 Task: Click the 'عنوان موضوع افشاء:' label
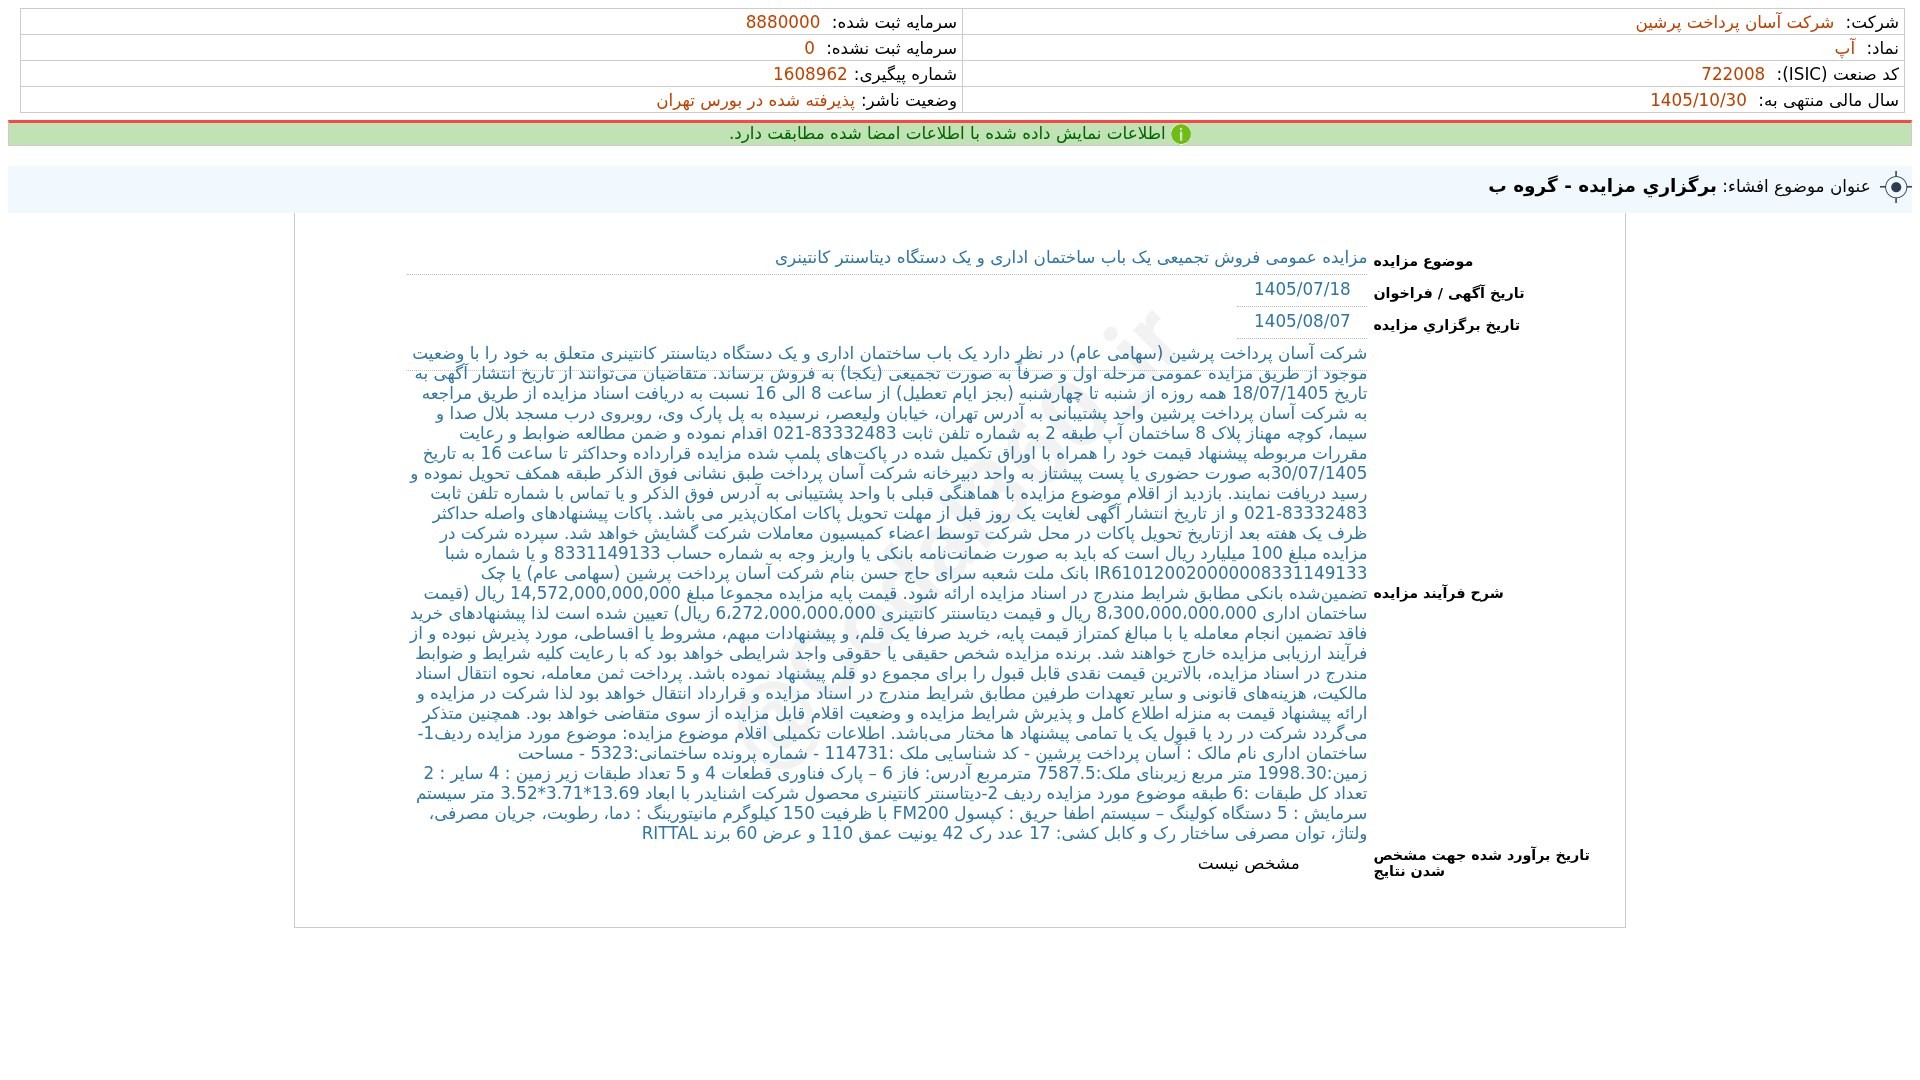(1796, 187)
